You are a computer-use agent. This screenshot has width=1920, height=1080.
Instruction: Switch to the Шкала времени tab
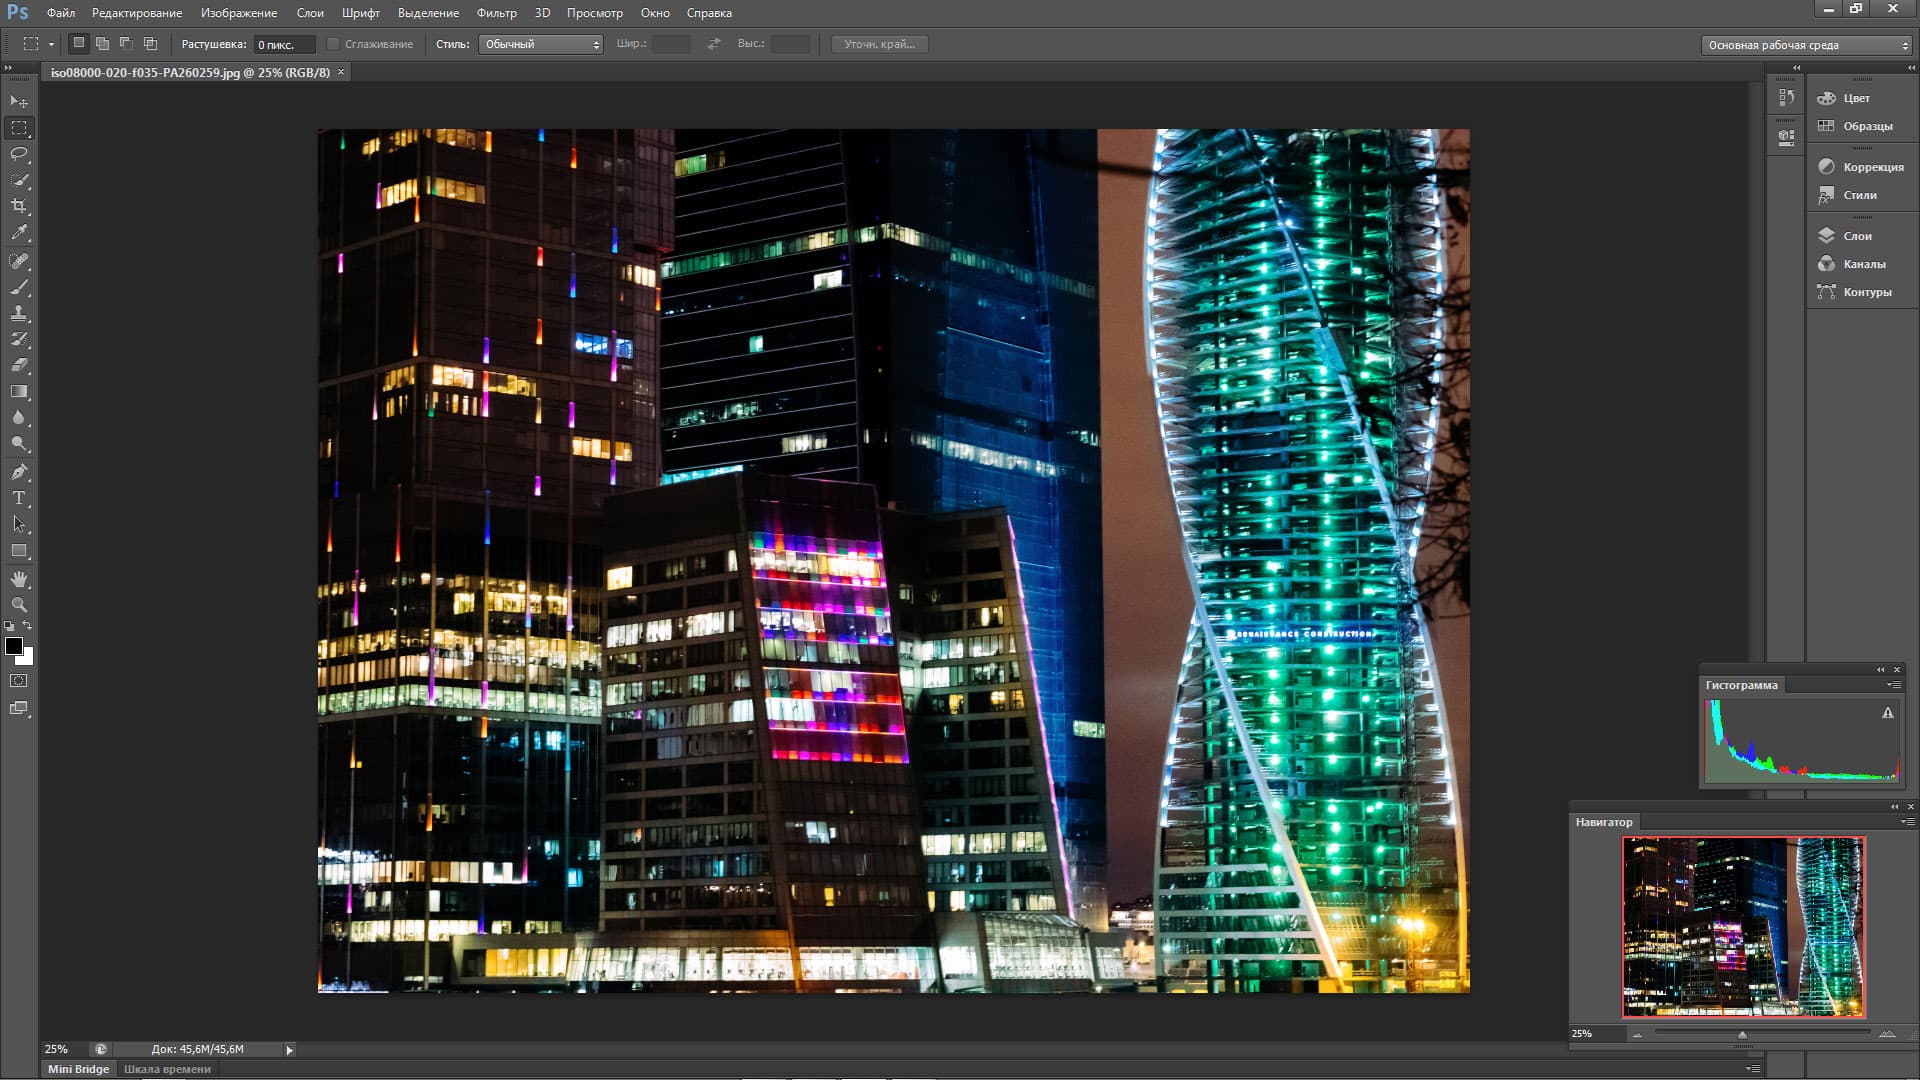click(167, 1069)
